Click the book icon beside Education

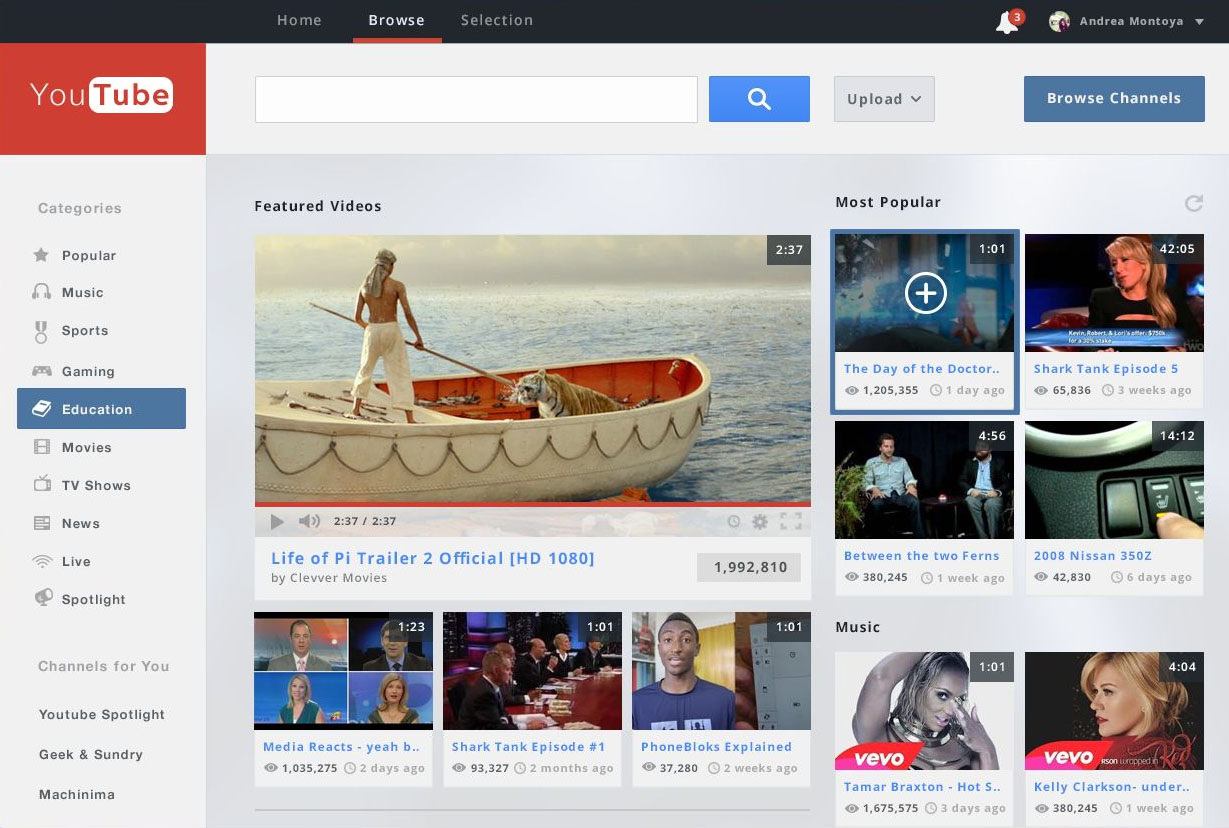(x=42, y=409)
